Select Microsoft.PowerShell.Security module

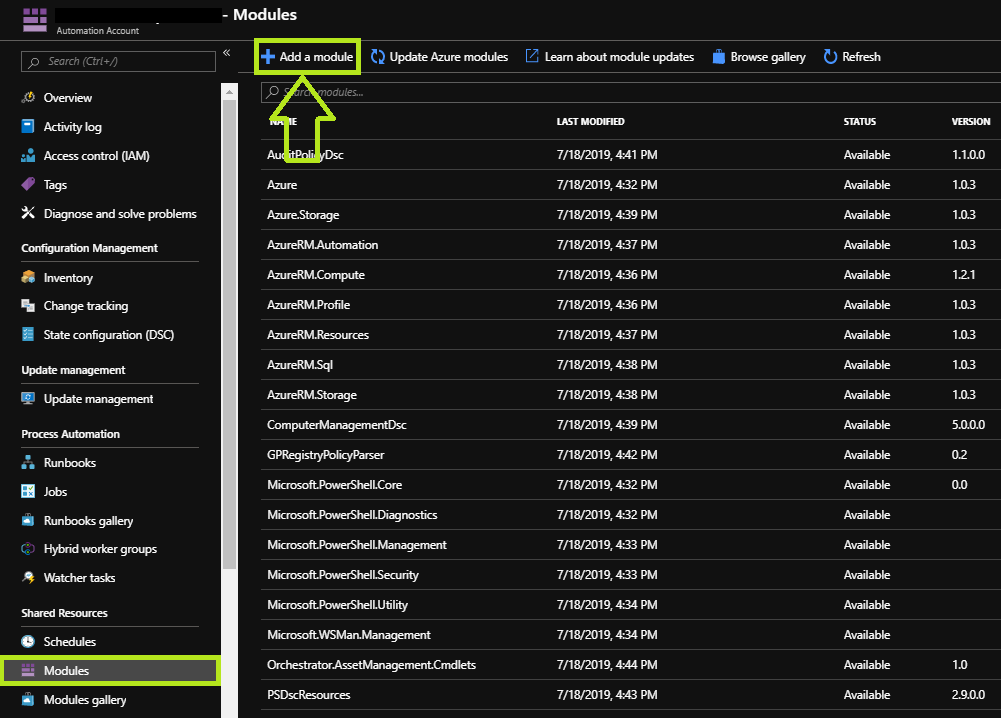click(631, 574)
